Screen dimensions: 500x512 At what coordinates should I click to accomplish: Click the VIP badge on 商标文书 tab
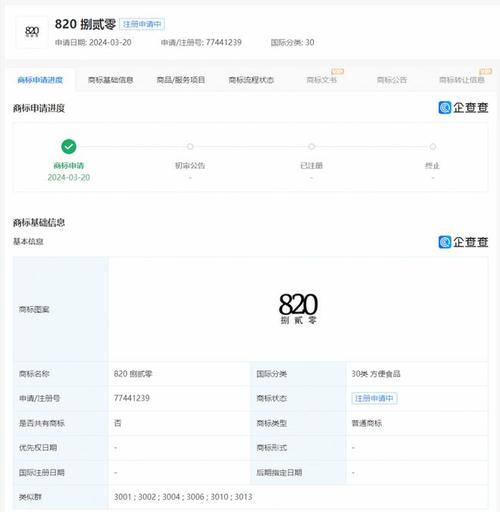(337, 71)
